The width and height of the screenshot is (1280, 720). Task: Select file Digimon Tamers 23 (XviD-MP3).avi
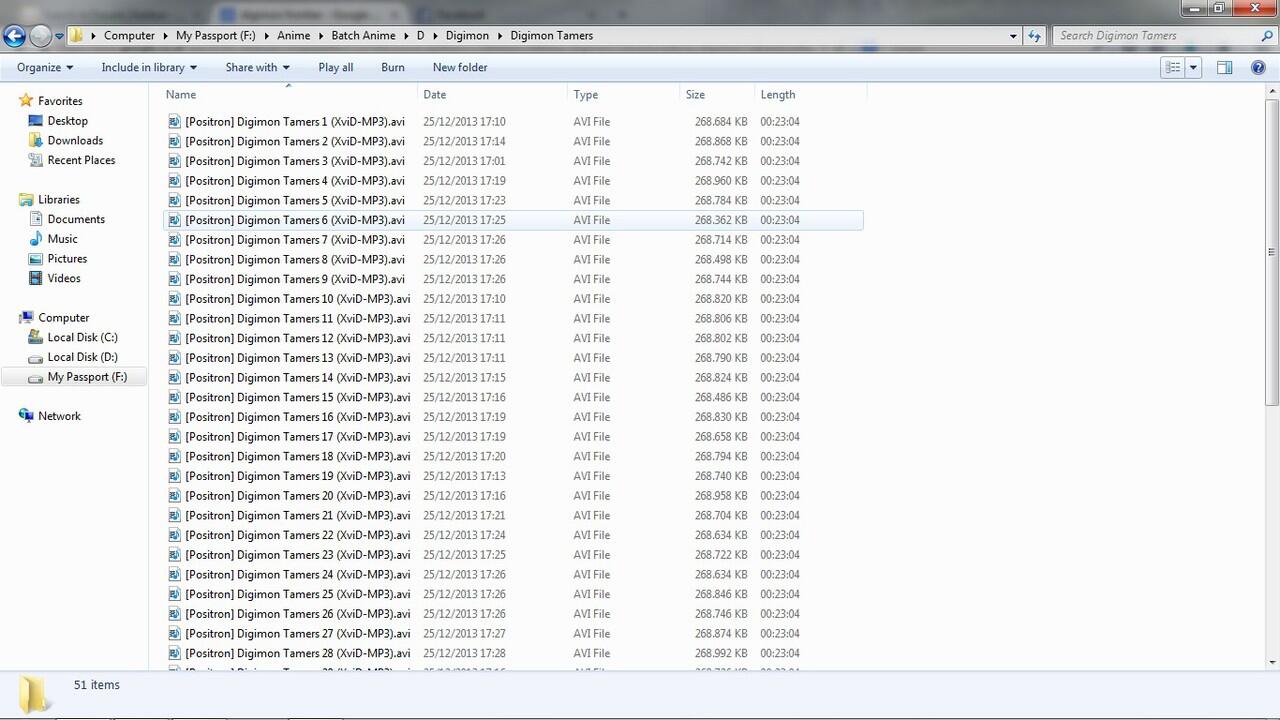click(x=298, y=555)
